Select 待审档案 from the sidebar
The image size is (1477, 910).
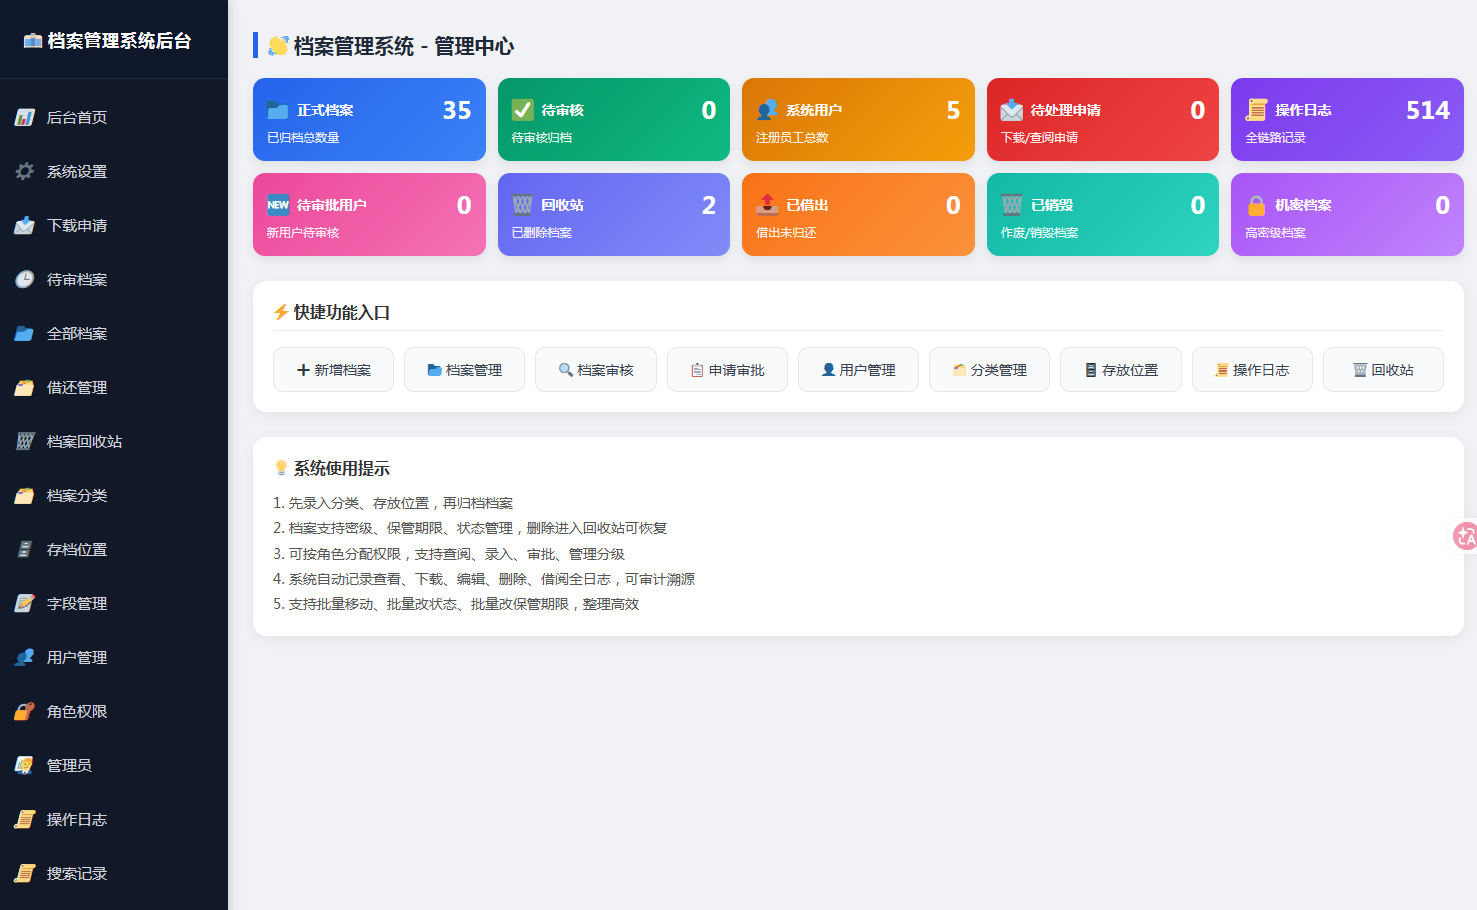[114, 279]
